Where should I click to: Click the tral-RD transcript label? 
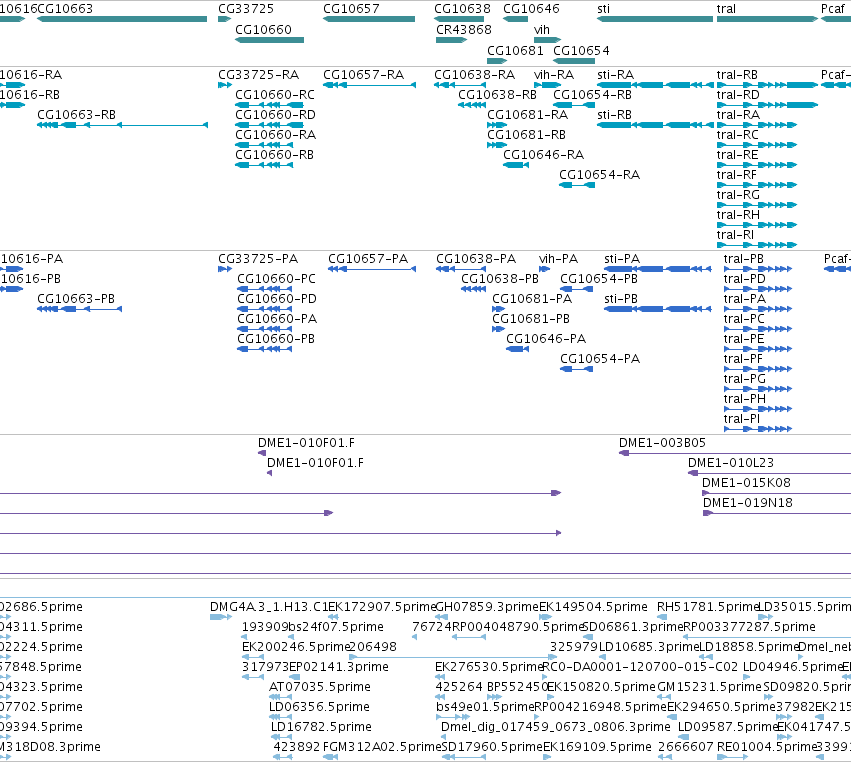click(738, 95)
